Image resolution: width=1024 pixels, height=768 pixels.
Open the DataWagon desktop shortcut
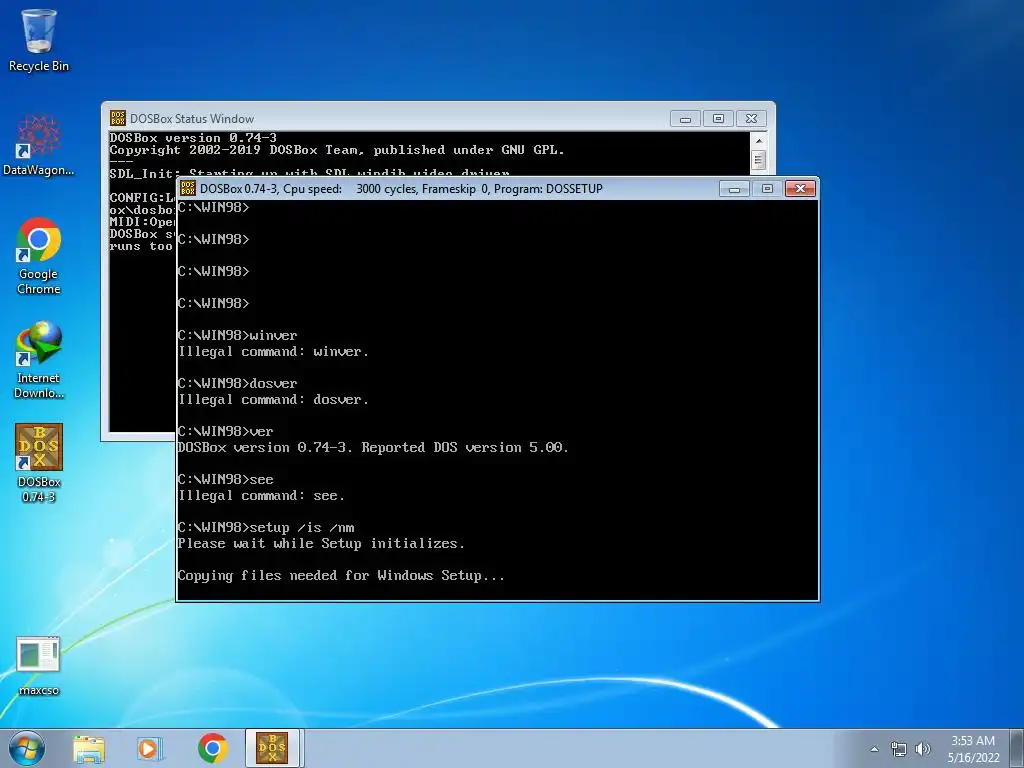[x=39, y=145]
